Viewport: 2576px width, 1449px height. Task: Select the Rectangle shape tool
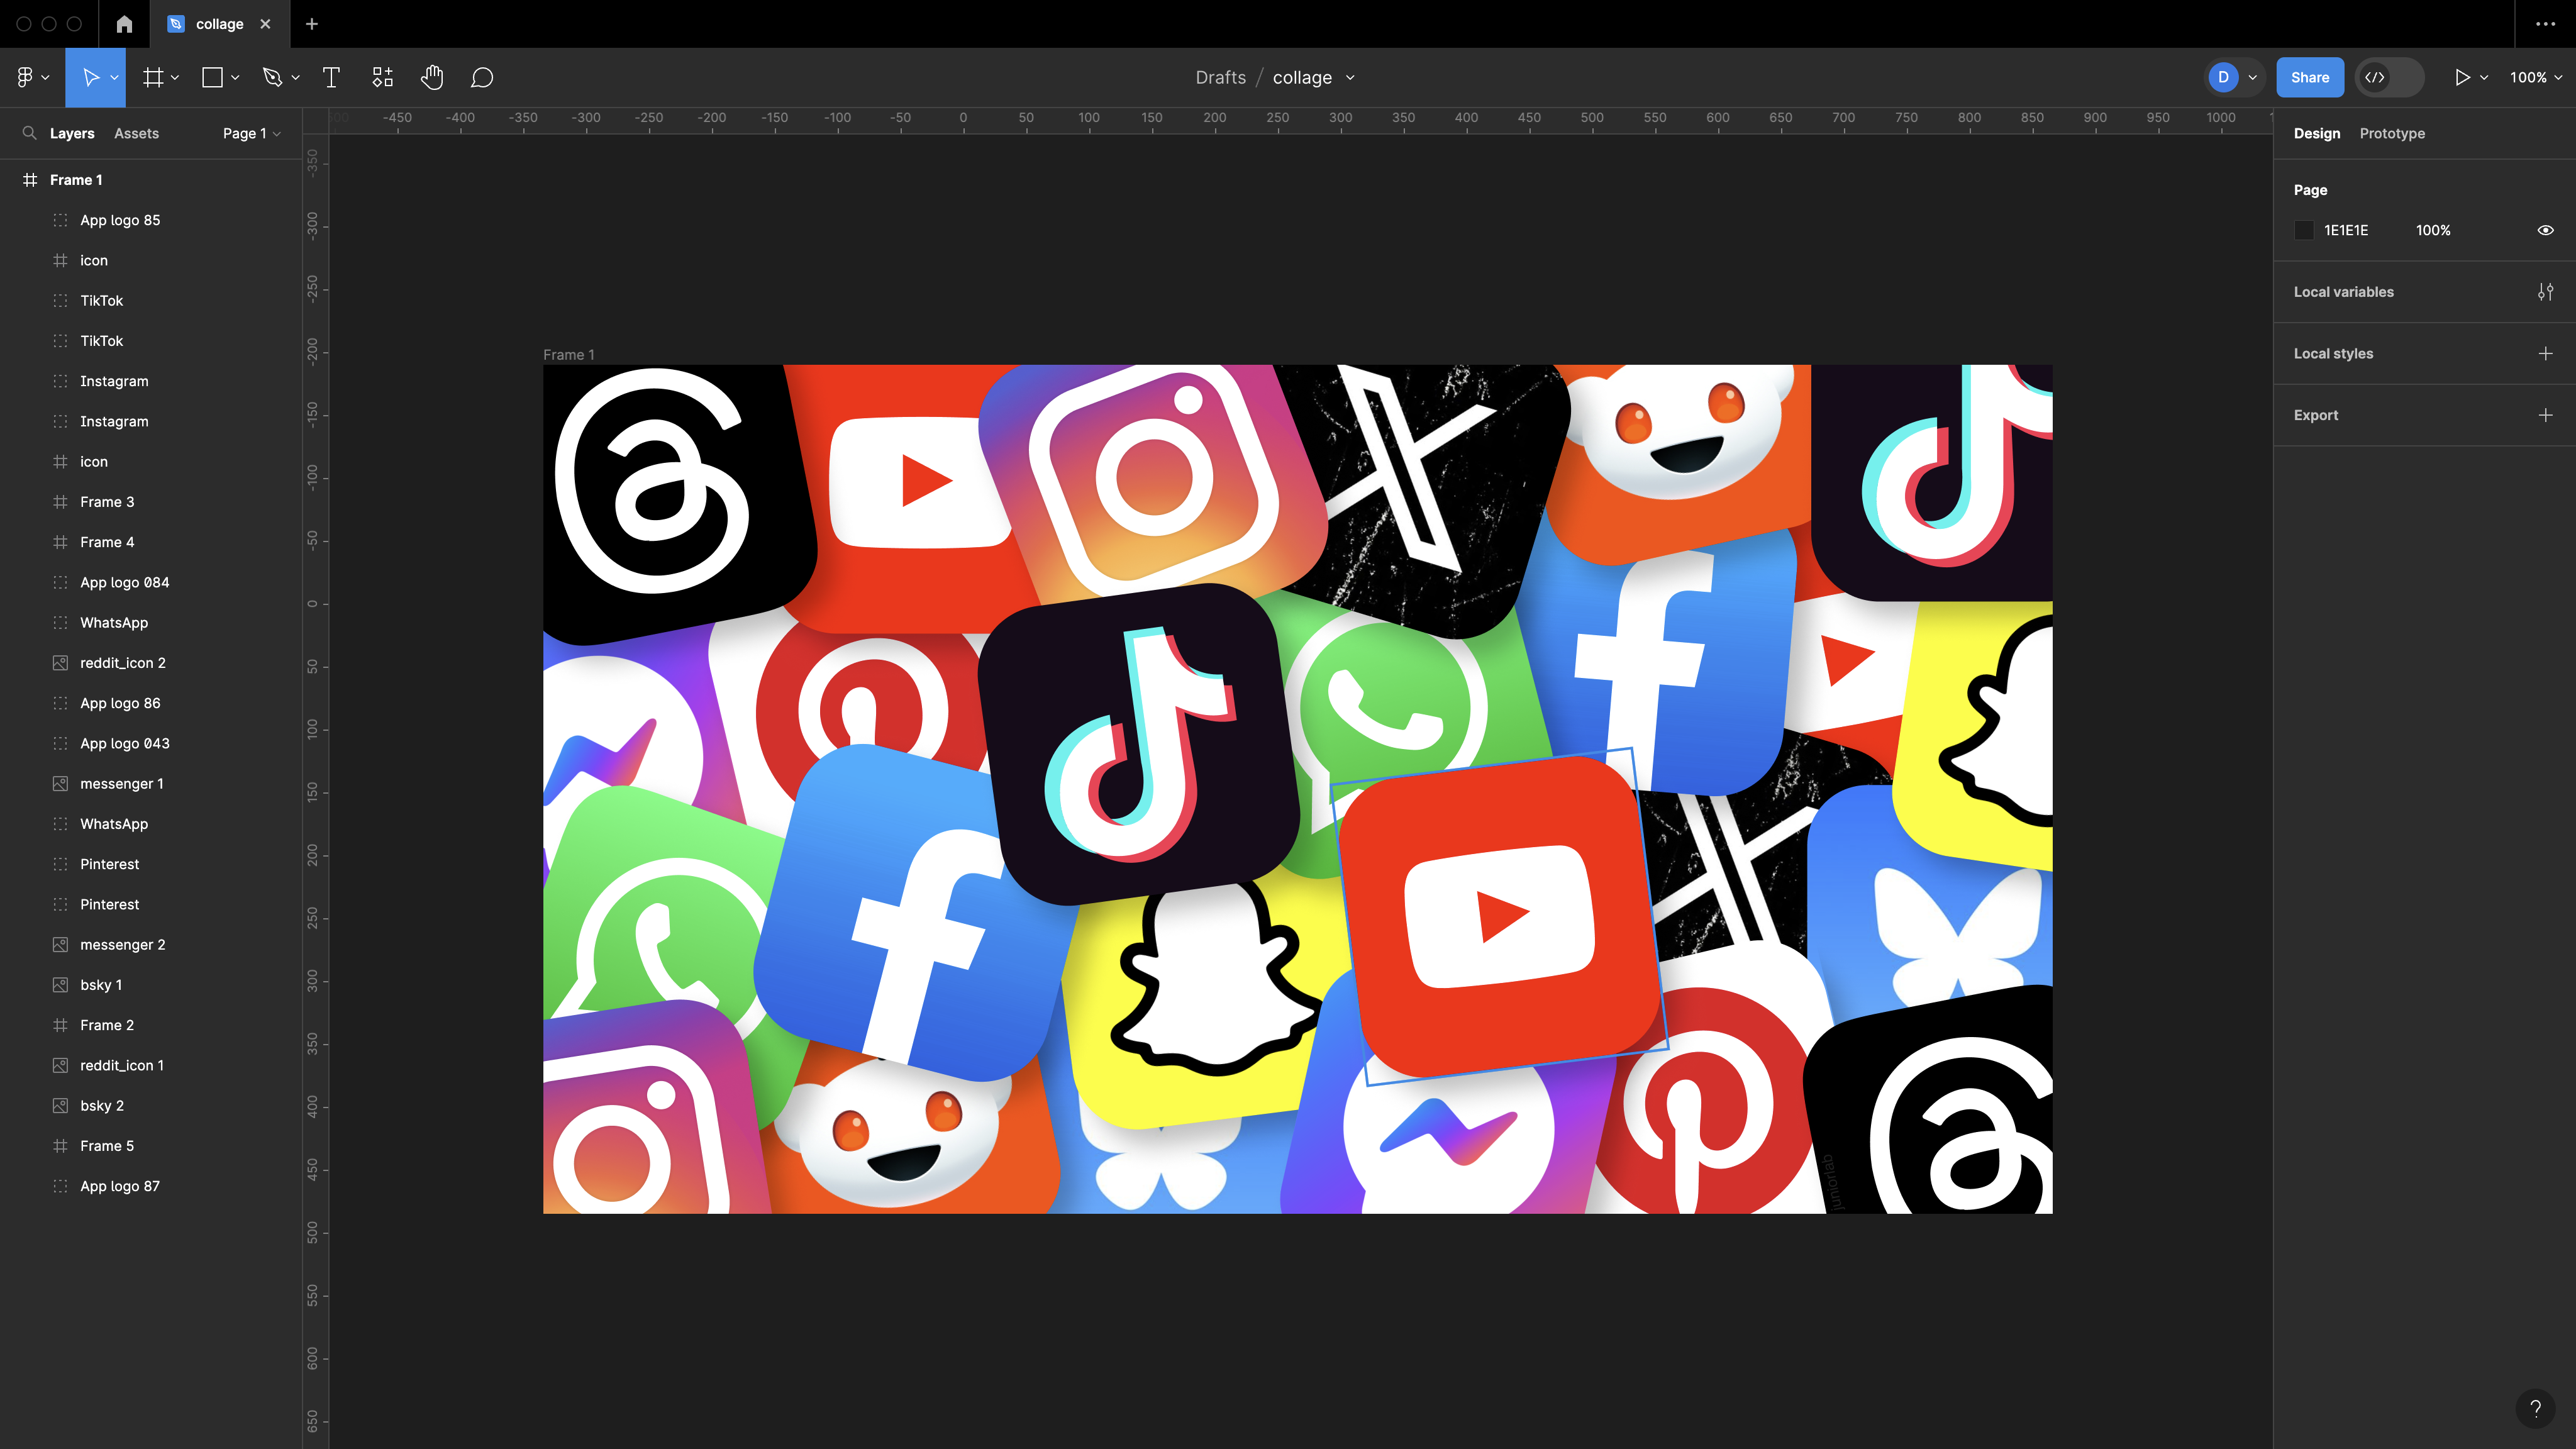click(212, 77)
